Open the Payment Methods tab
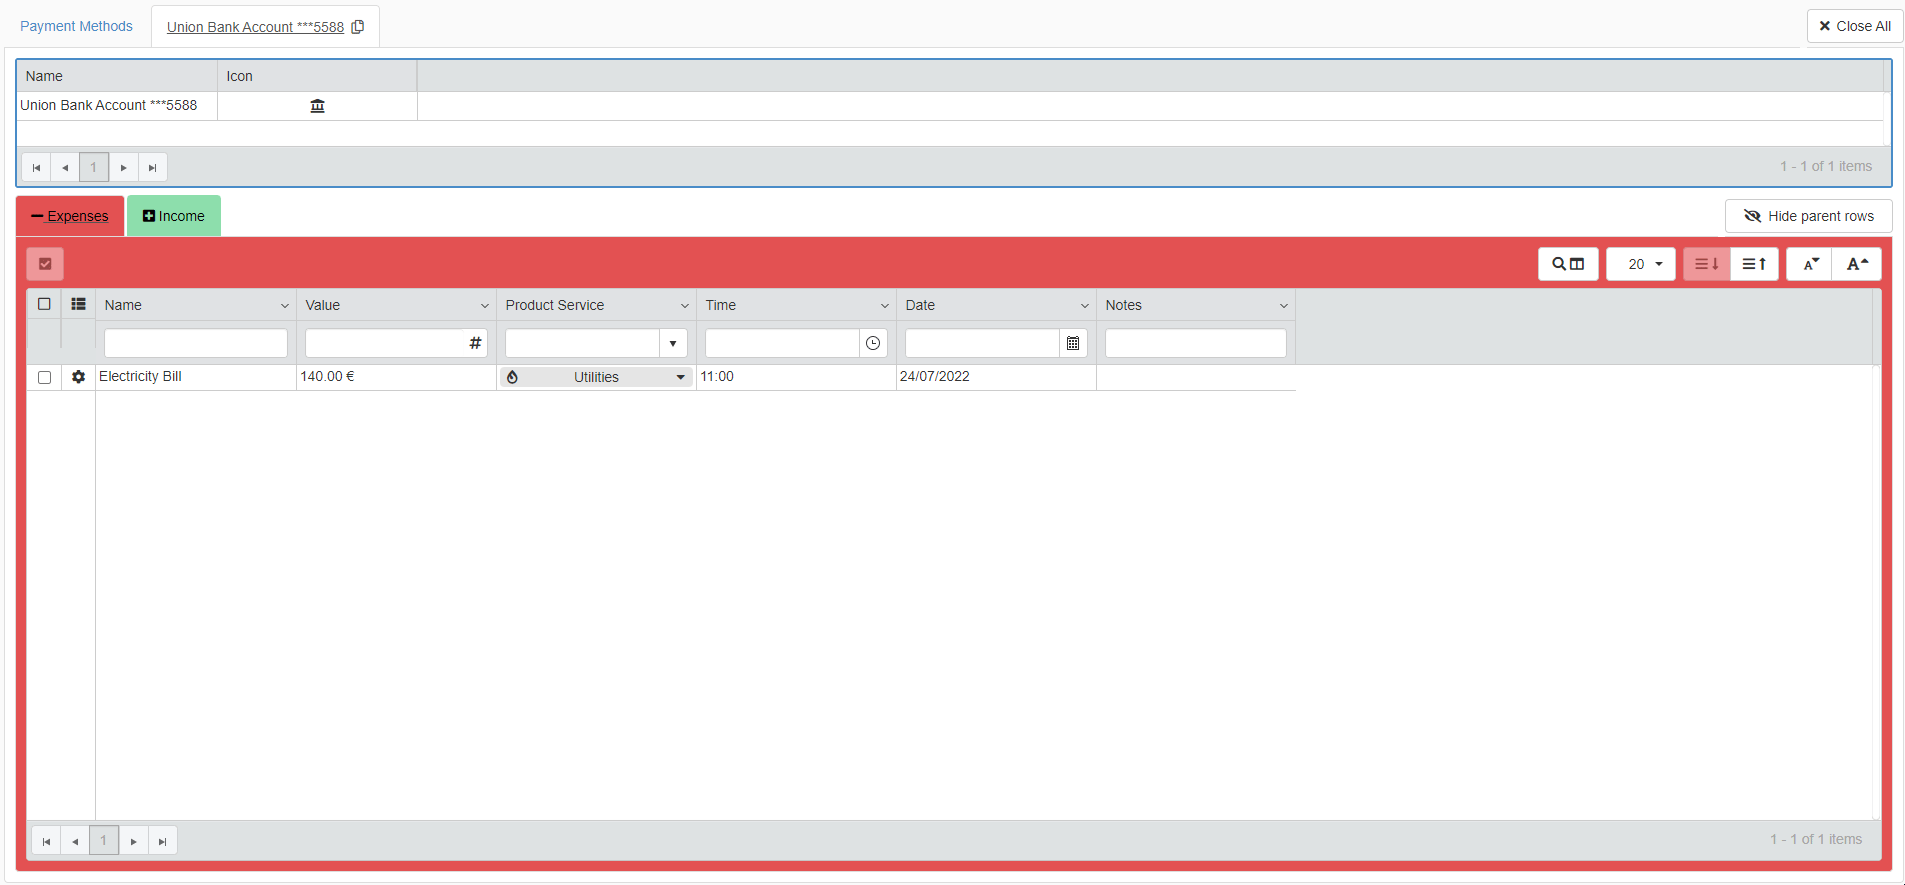 point(76,26)
